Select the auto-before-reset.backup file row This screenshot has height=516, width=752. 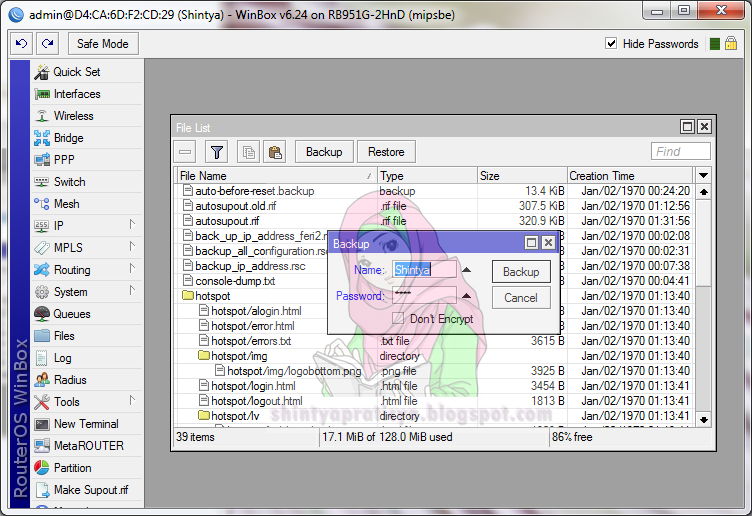[x=435, y=191]
